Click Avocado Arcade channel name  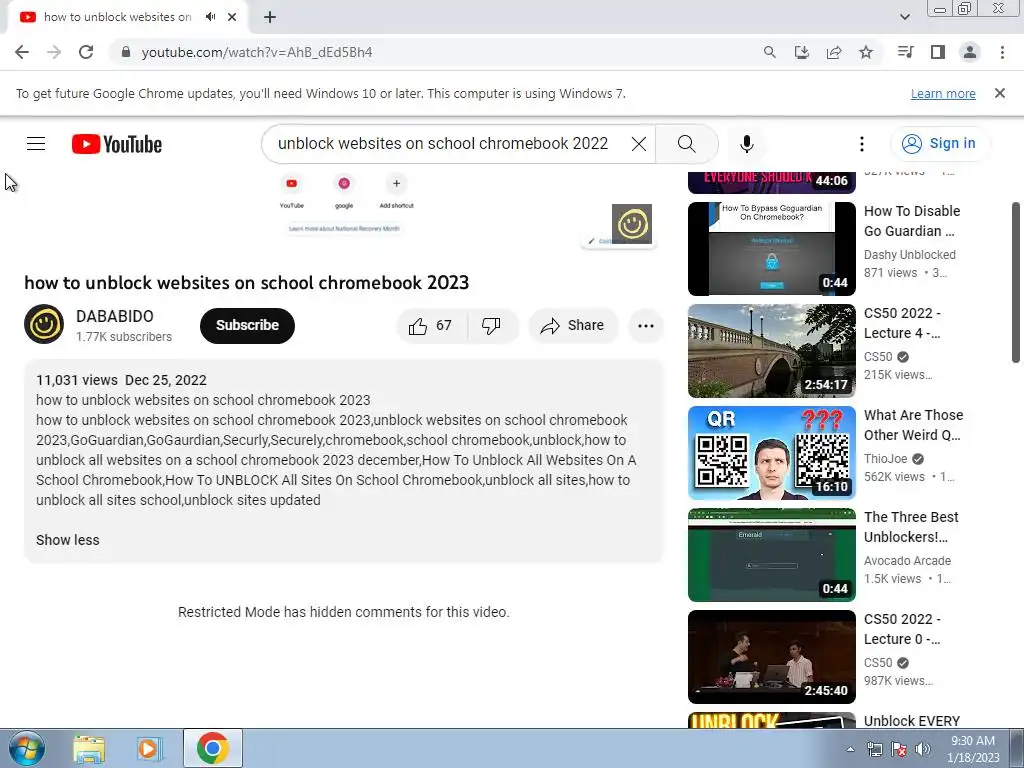pos(908,561)
